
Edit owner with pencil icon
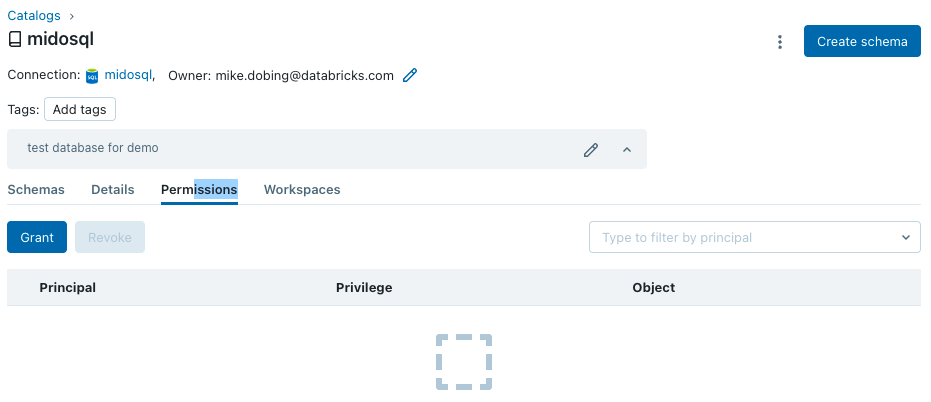(410, 75)
